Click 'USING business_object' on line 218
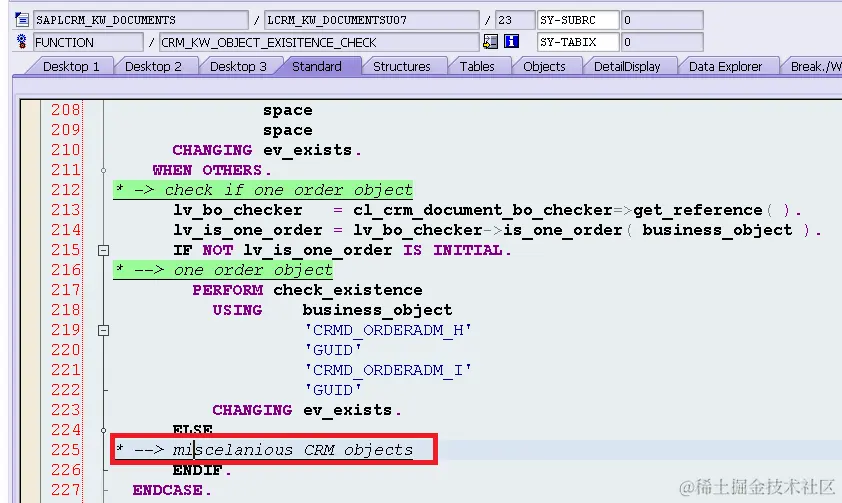This screenshot has height=503, width=842. [332, 310]
